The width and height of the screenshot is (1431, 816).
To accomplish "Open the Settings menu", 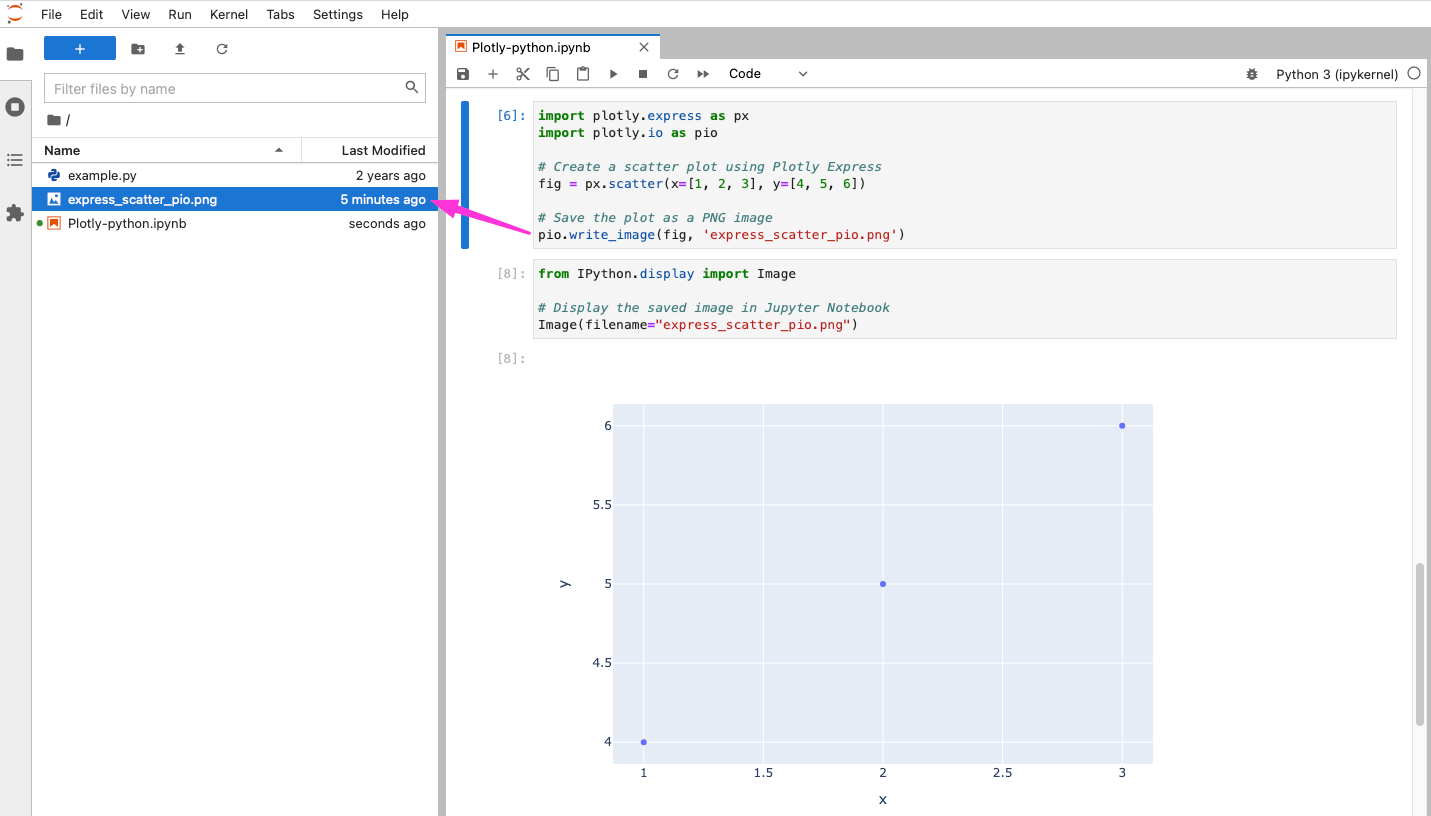I will 338,14.
